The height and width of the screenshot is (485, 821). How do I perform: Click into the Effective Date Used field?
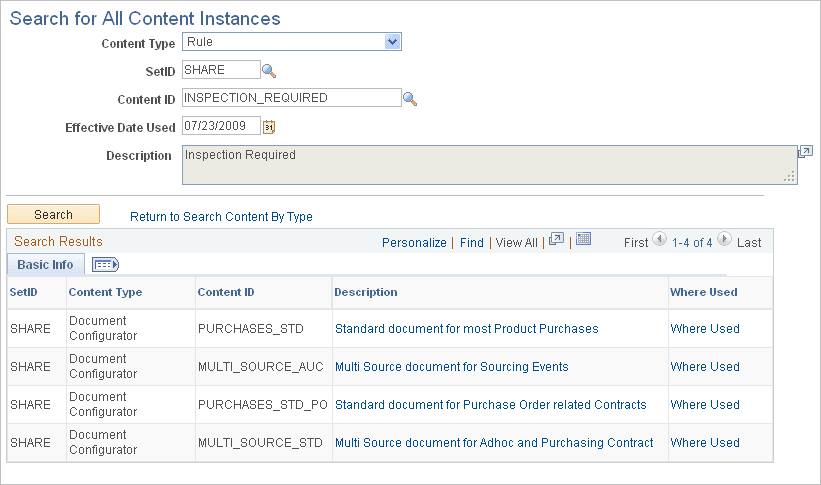coord(221,126)
